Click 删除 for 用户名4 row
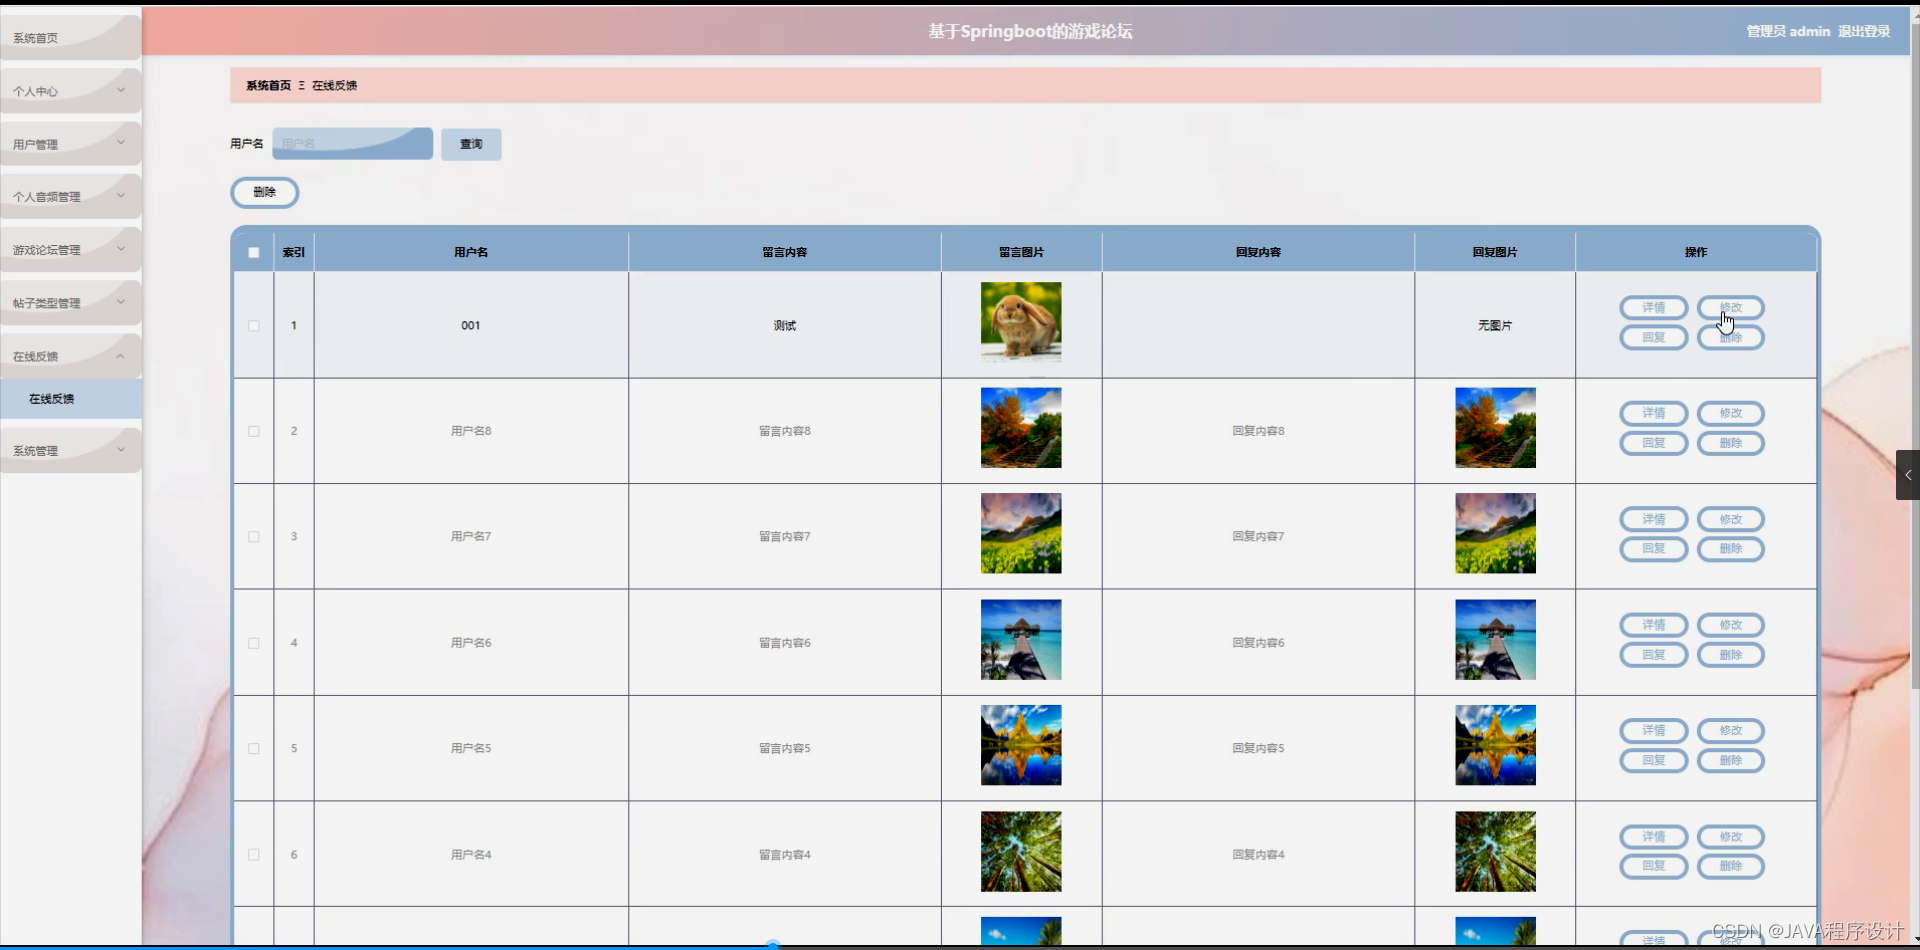This screenshot has height=950, width=1920. tap(1731, 866)
